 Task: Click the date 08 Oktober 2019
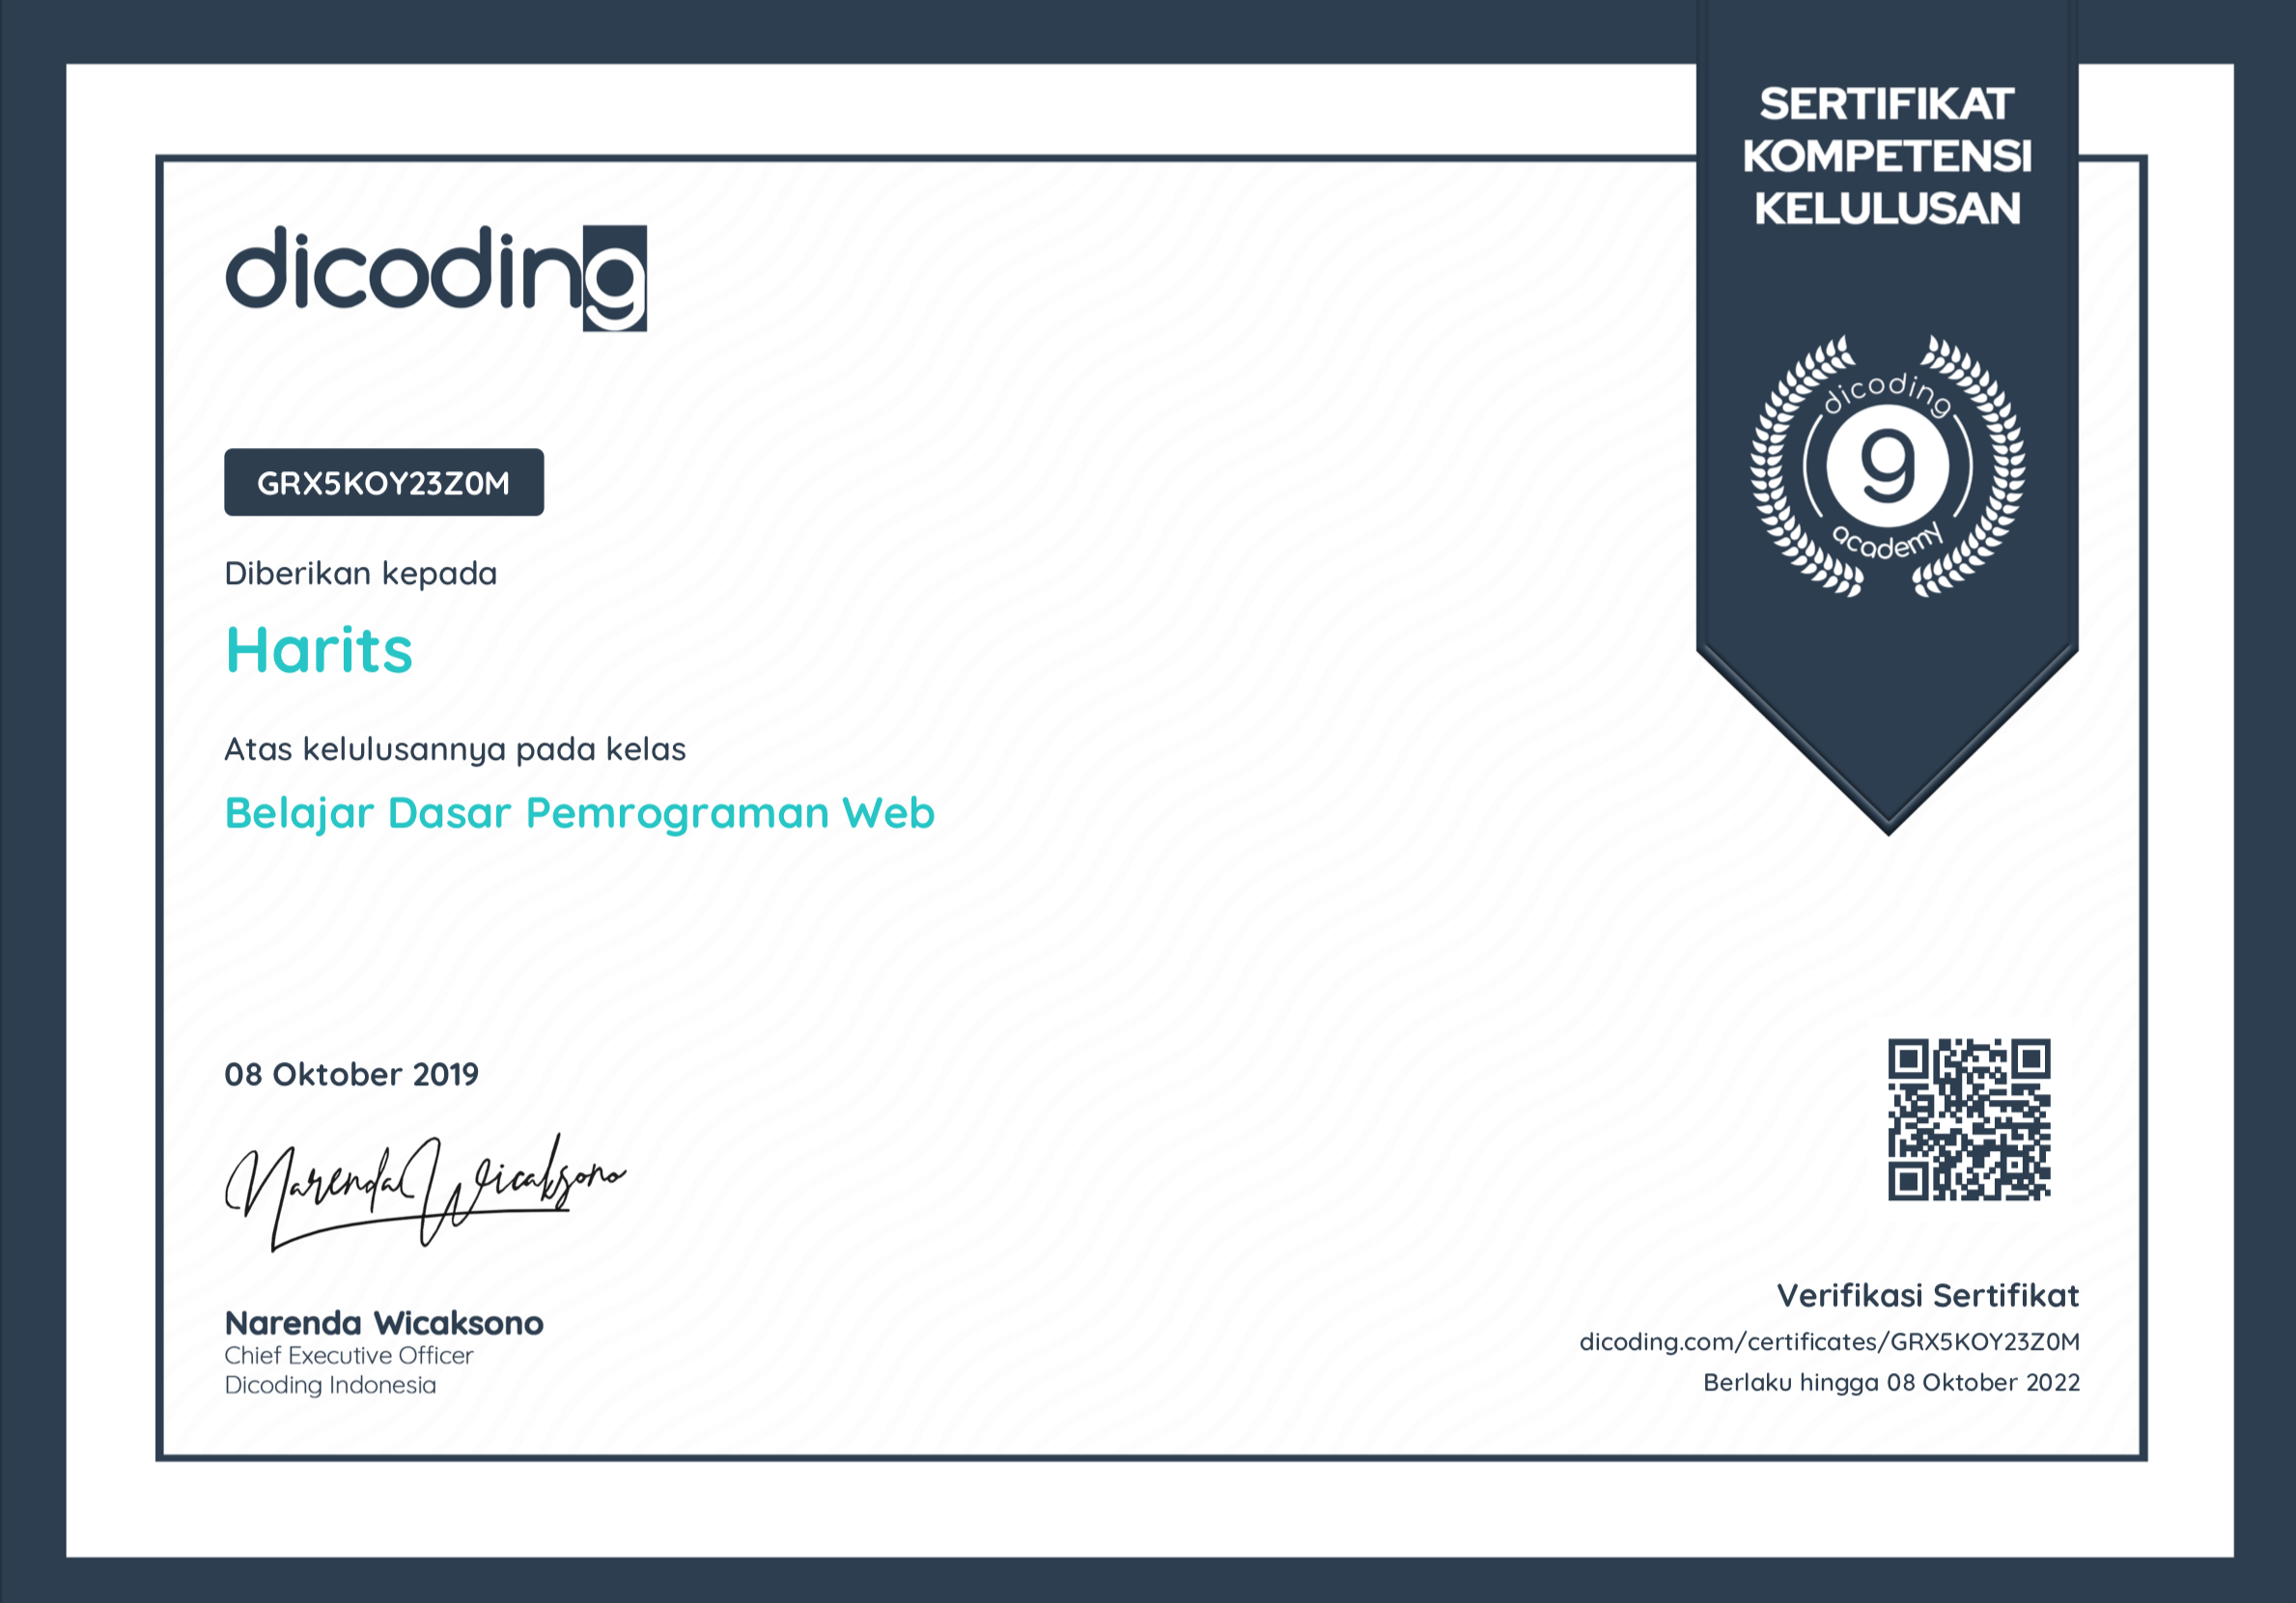[x=351, y=1075]
